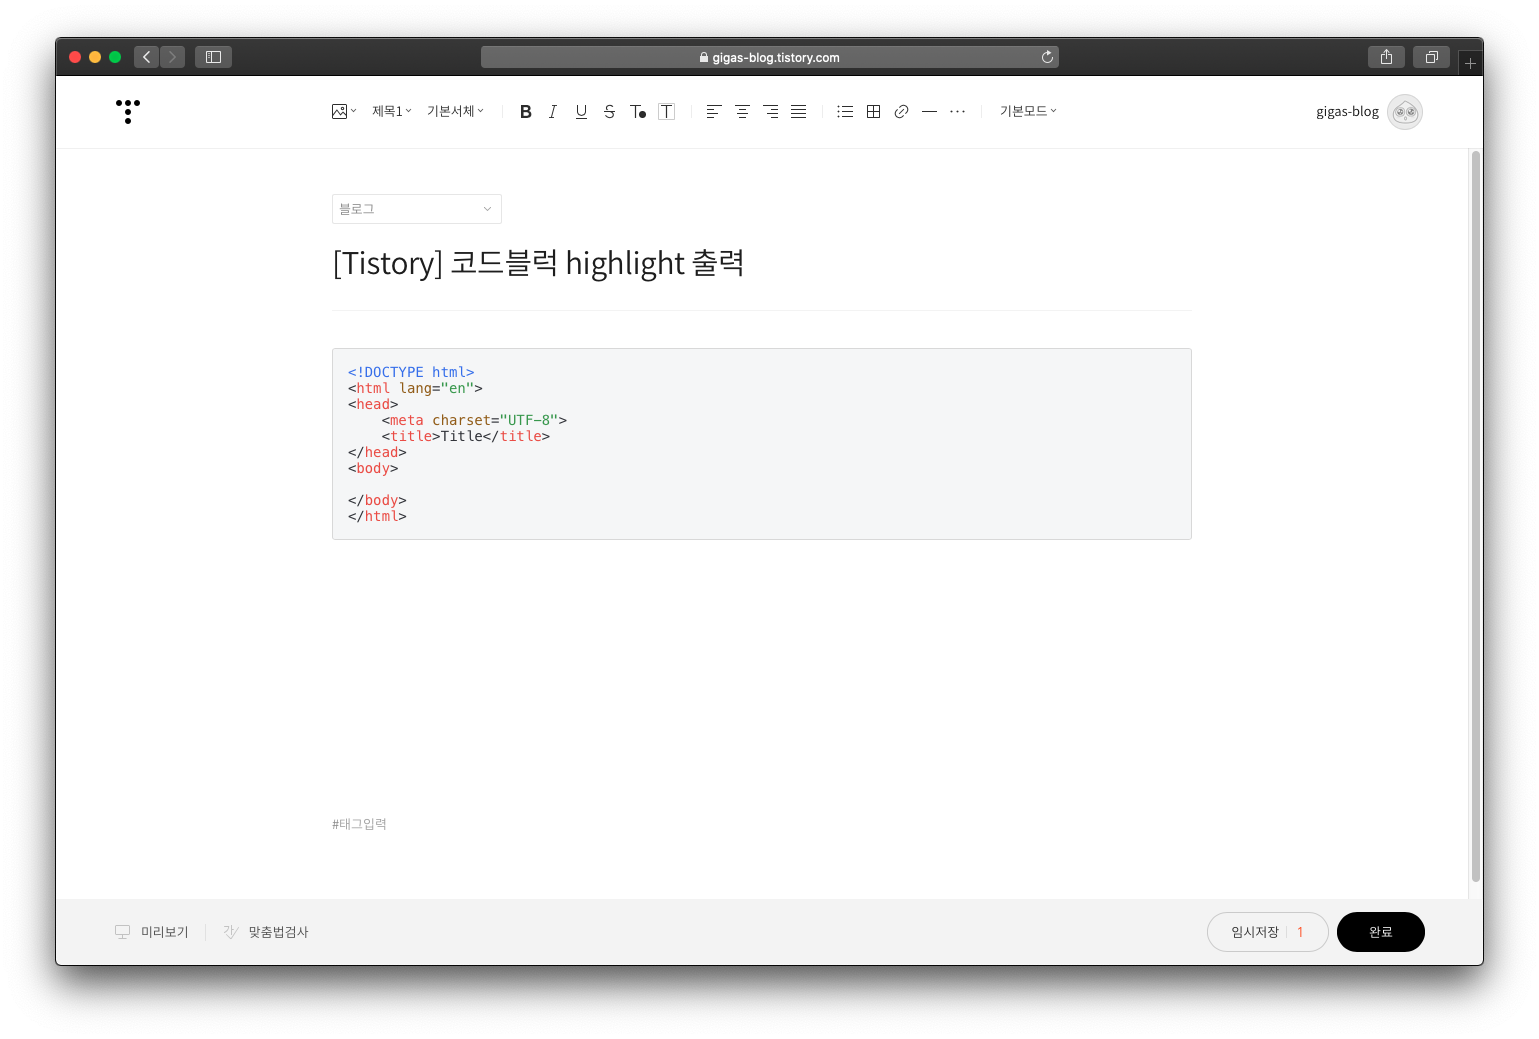1539x1039 pixels.
Task: Align text center
Action: click(742, 112)
